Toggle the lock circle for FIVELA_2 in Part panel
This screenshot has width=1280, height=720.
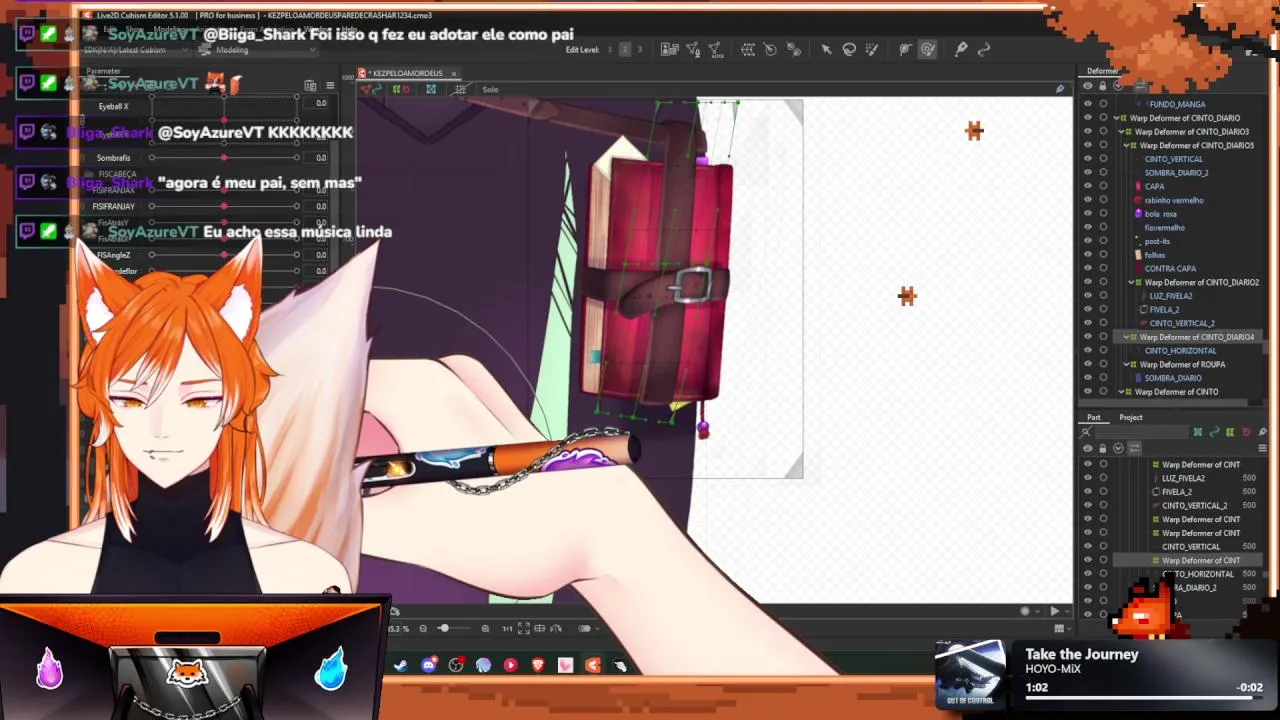click(1103, 492)
